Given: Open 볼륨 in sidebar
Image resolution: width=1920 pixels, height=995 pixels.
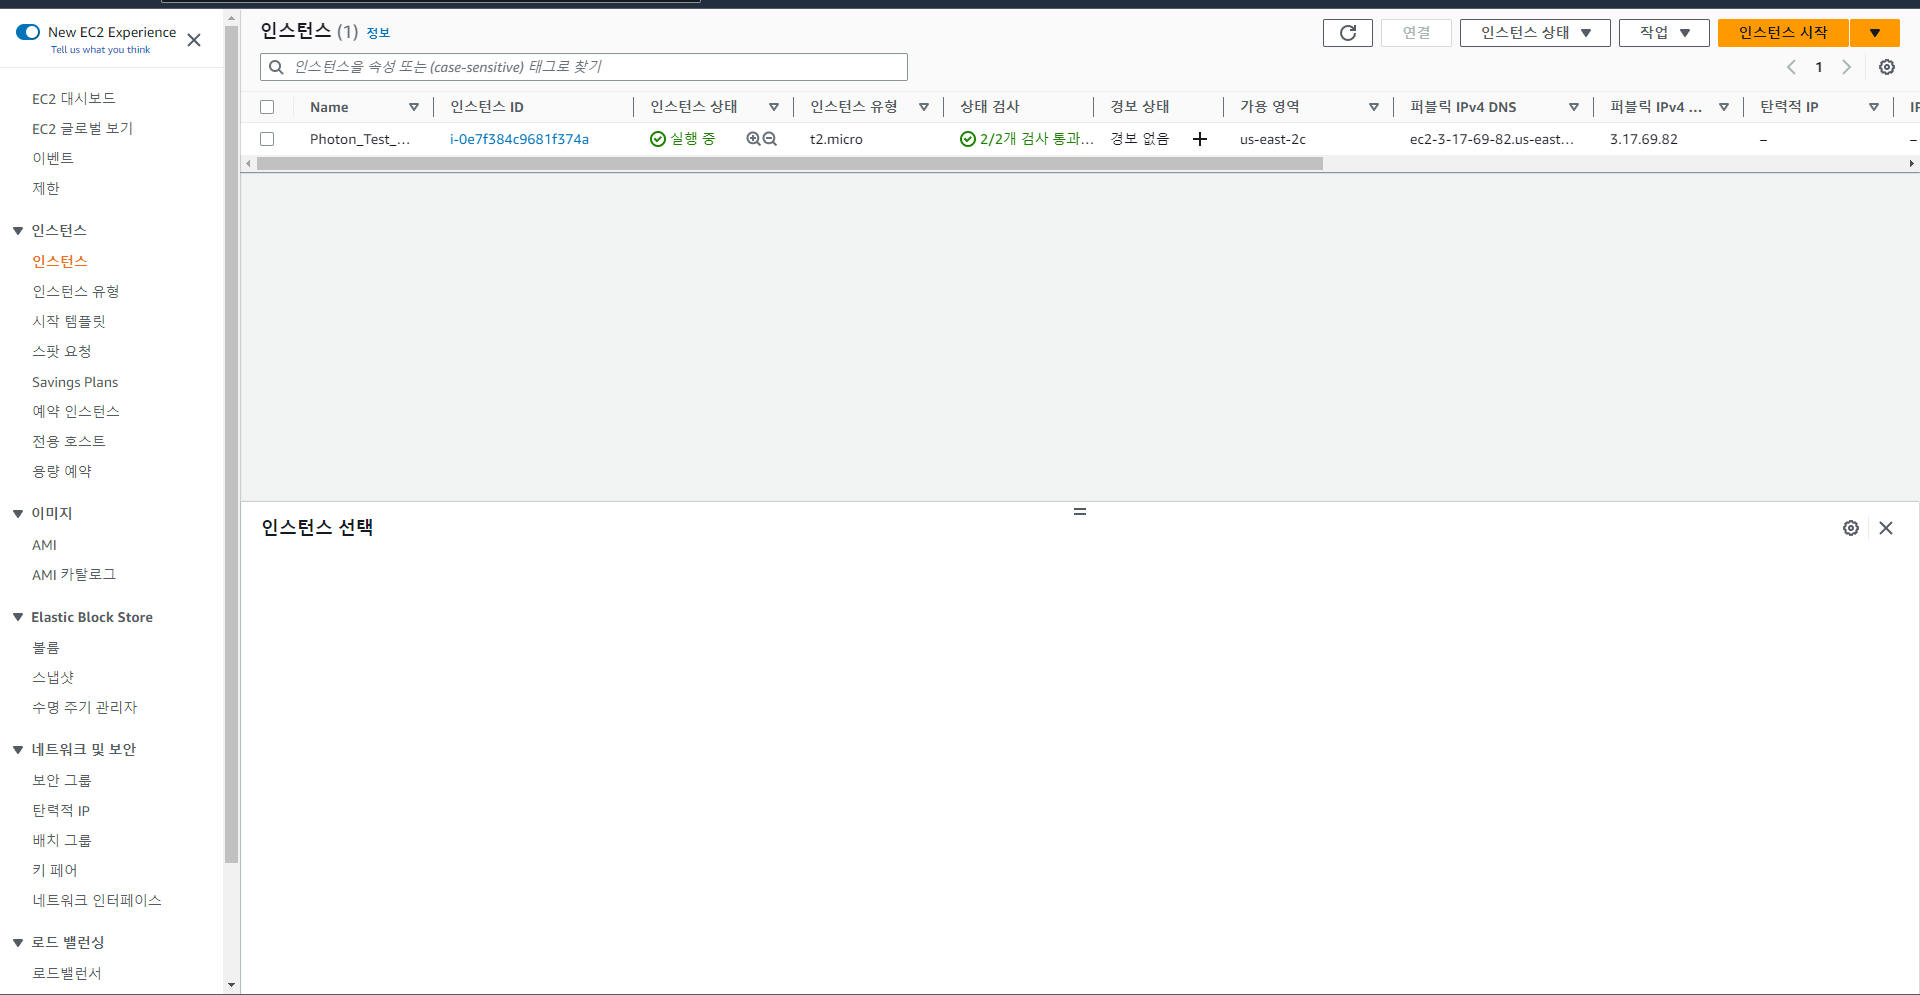Looking at the screenshot, I should 46,648.
